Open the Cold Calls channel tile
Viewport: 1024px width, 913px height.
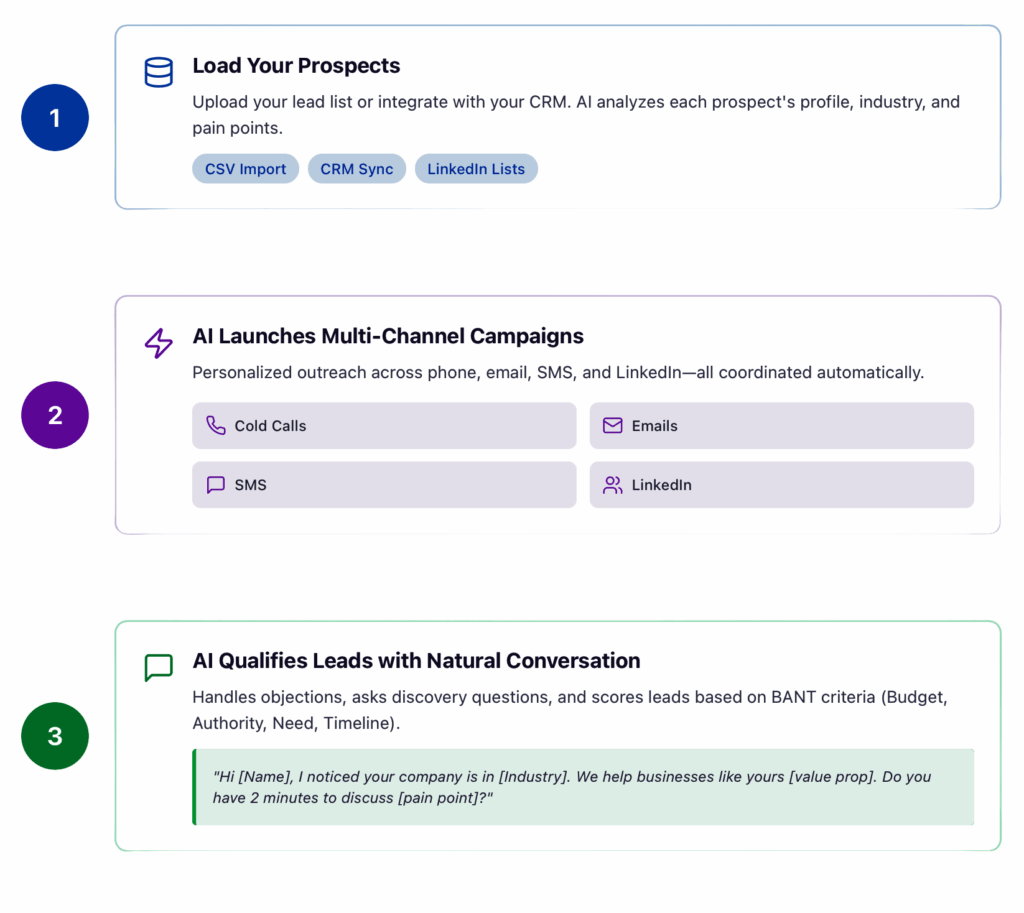[384, 425]
